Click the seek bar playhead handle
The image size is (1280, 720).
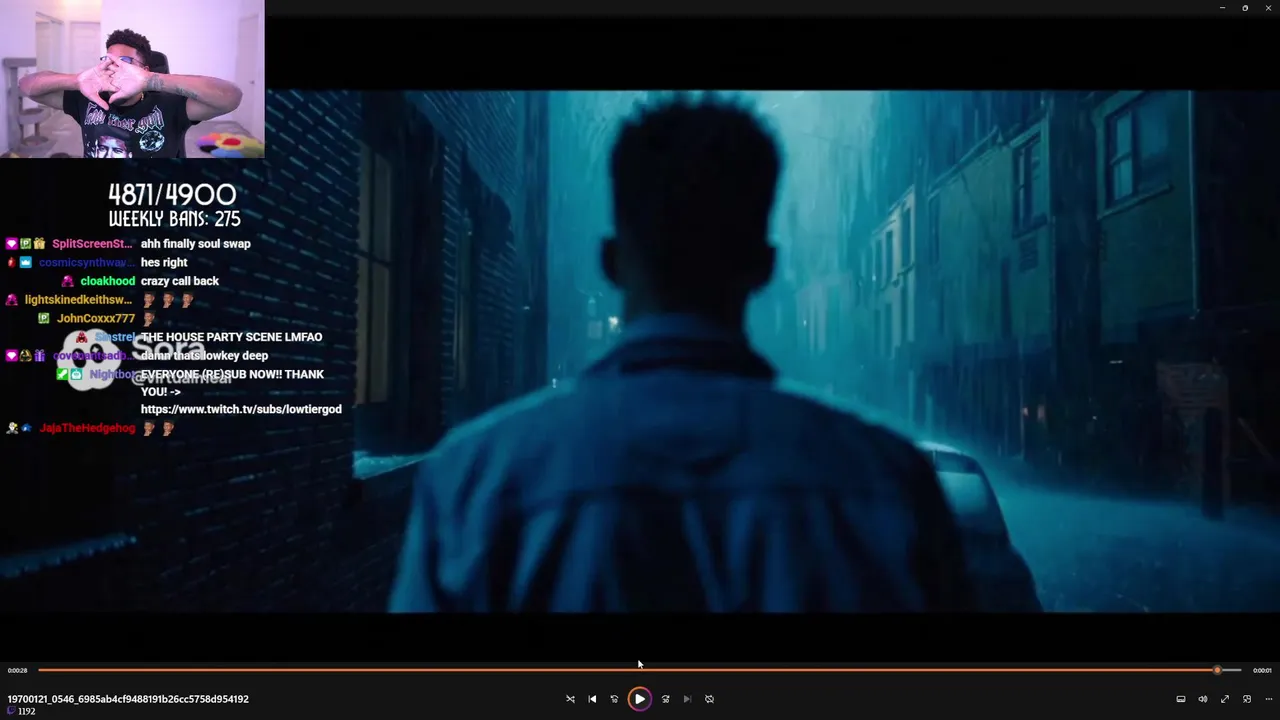coord(1217,670)
